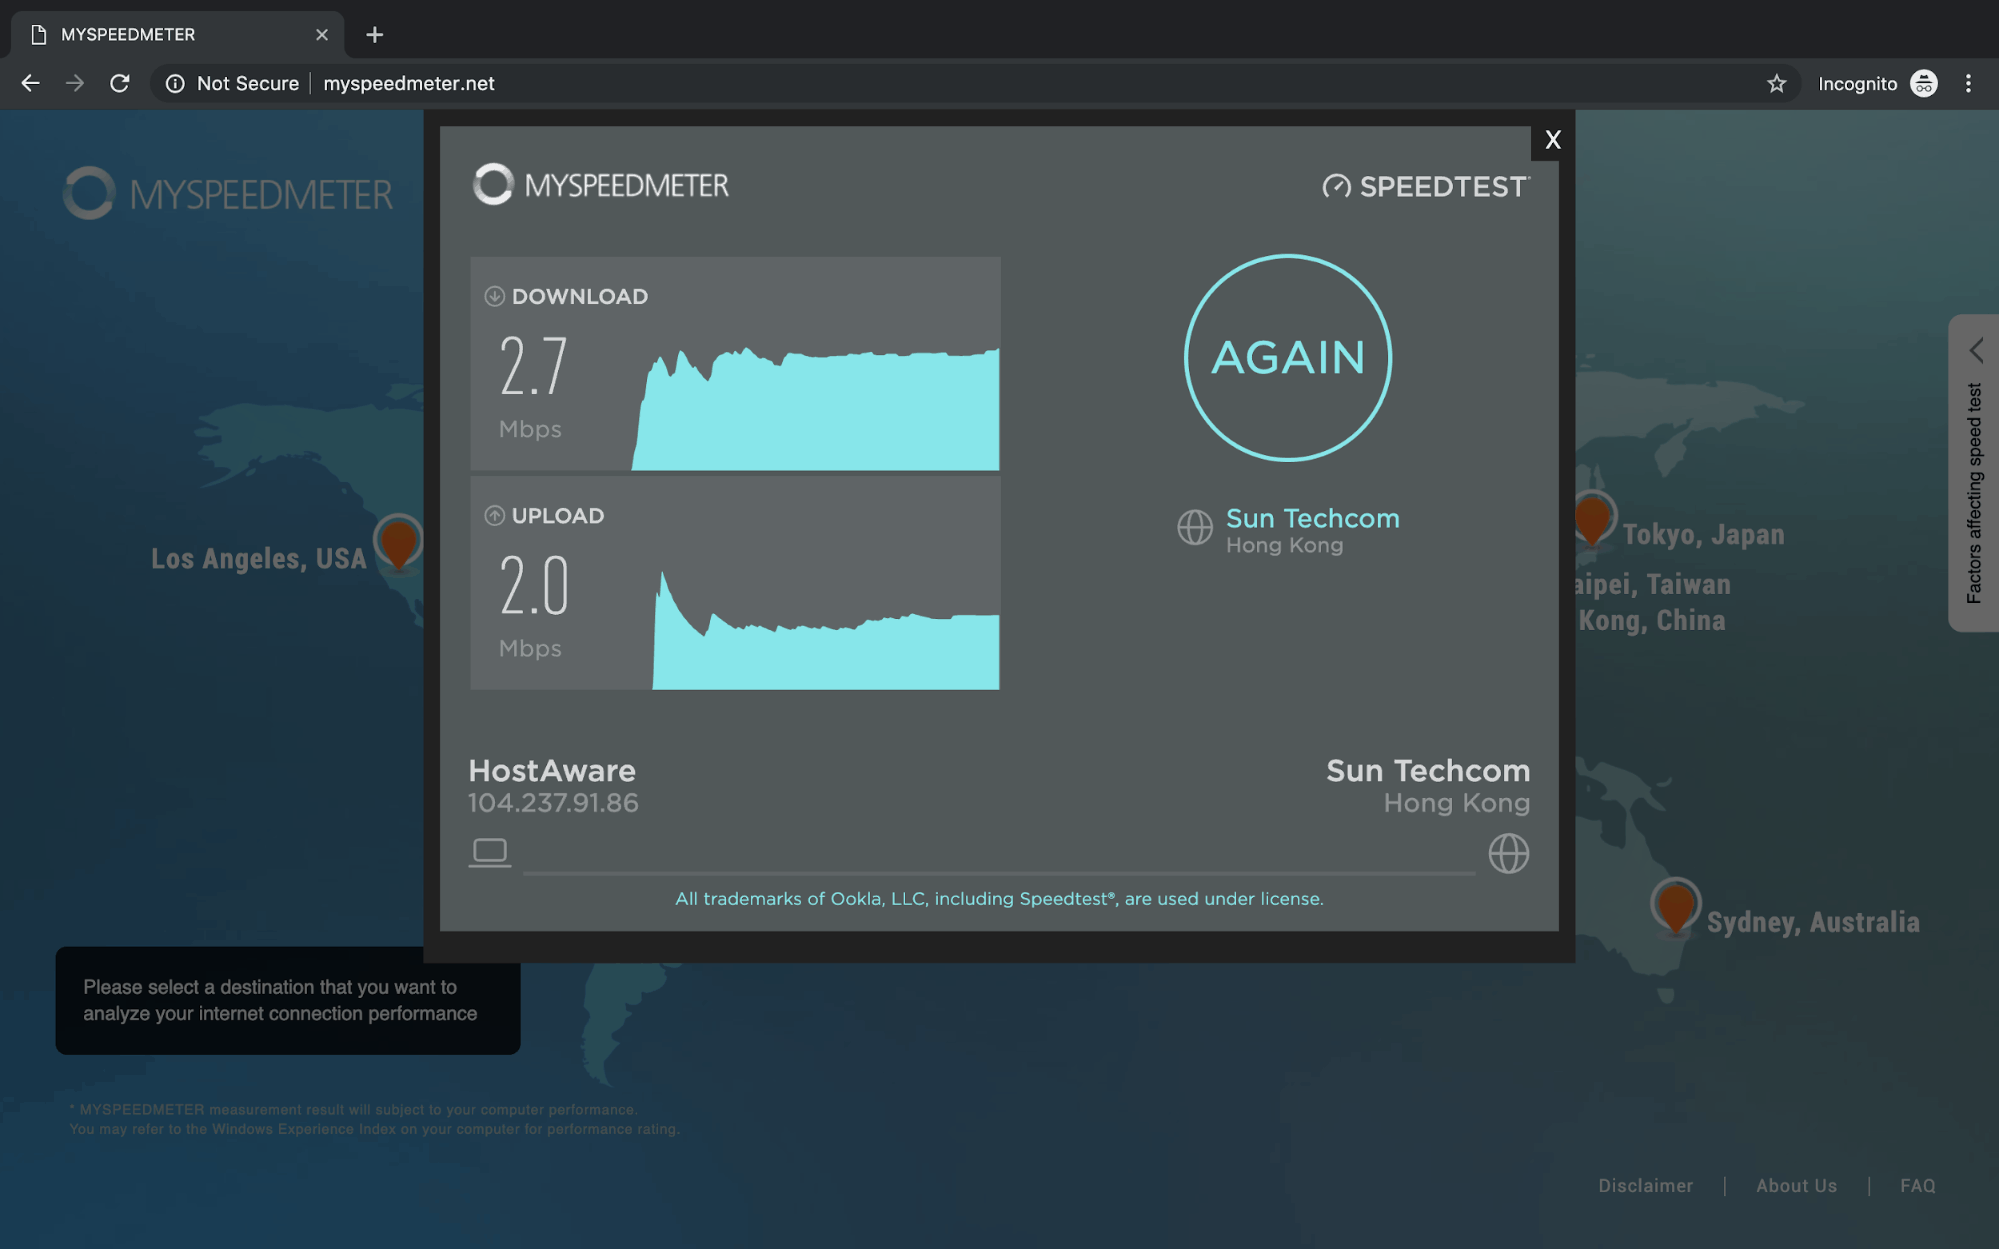This screenshot has height=1249, width=1999.
Task: Open the FAQ link
Action: pyautogui.click(x=1917, y=1185)
